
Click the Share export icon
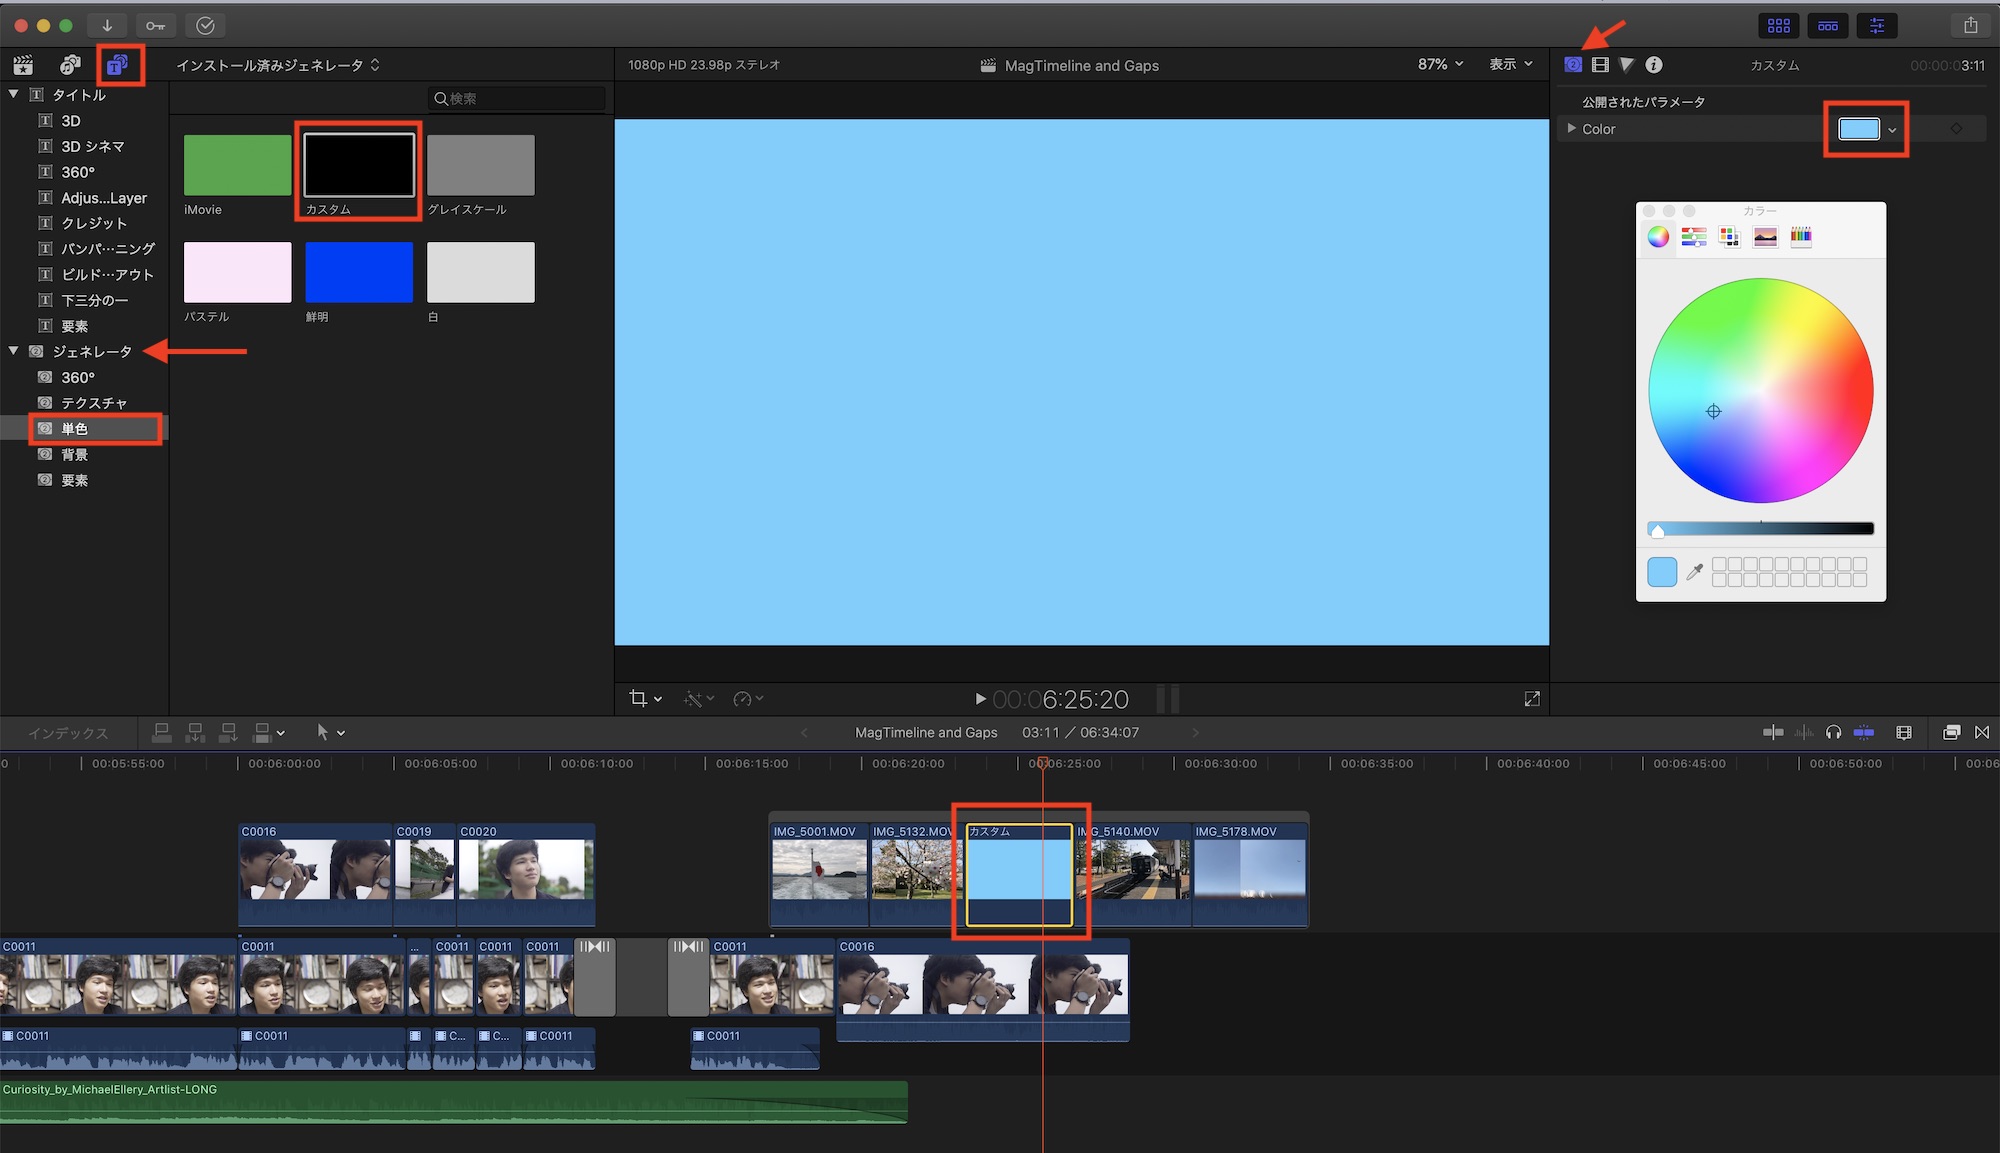(1969, 25)
